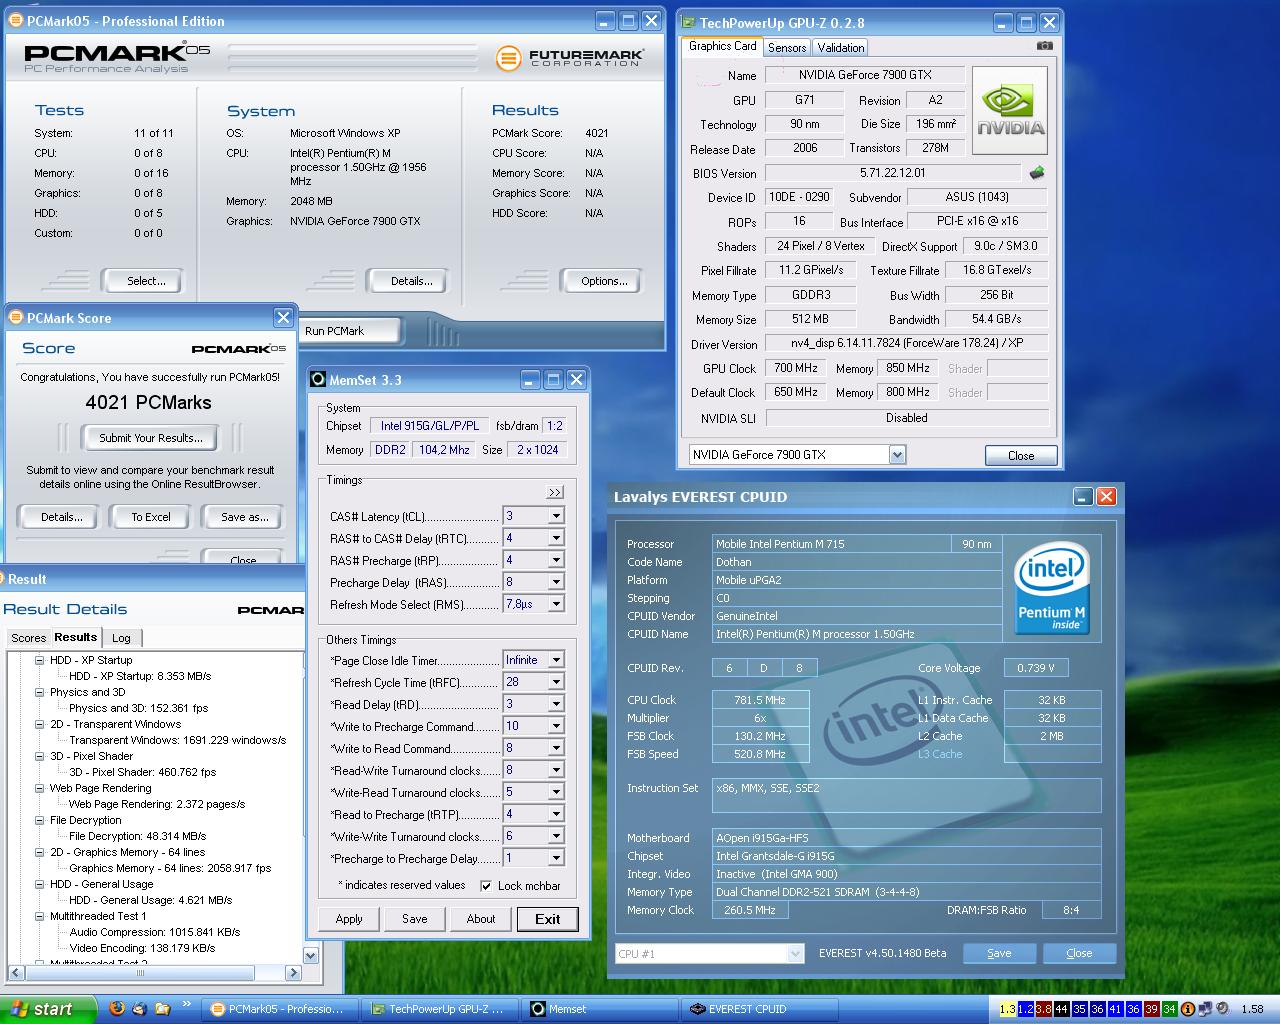Click Close button in GPU-Z
1280x1024 pixels.
pyautogui.click(x=1021, y=455)
